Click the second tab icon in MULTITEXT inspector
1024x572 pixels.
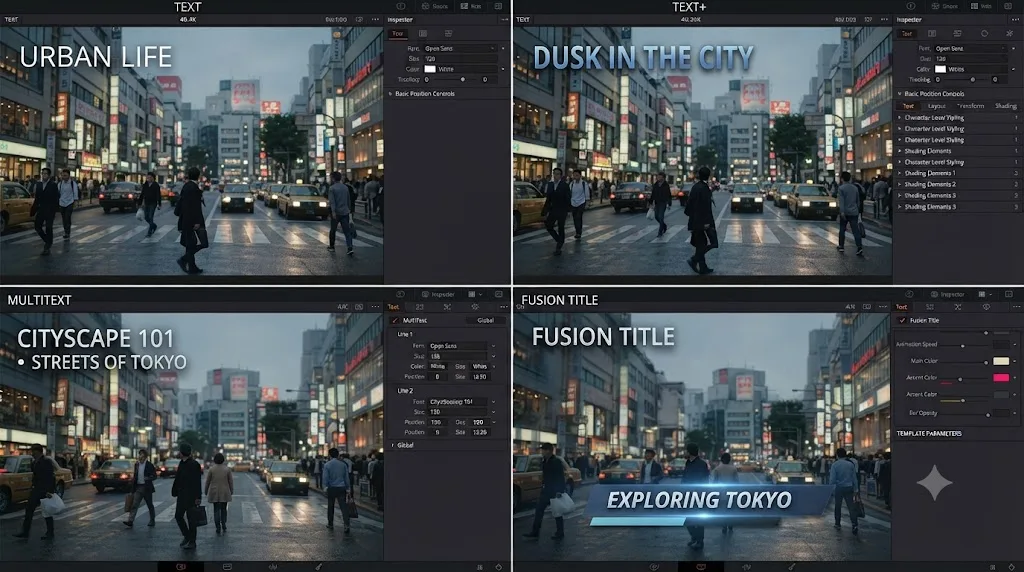click(419, 307)
